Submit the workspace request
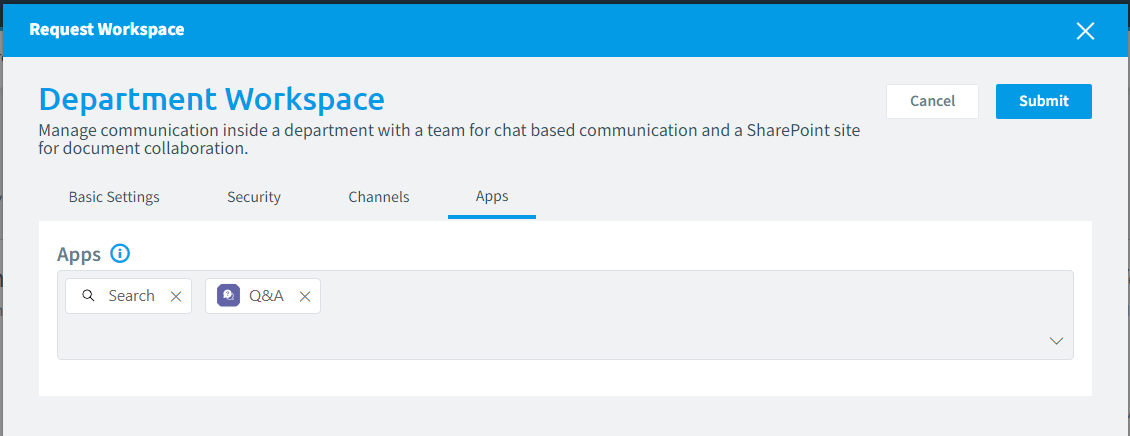The width and height of the screenshot is (1130, 436). [1044, 101]
